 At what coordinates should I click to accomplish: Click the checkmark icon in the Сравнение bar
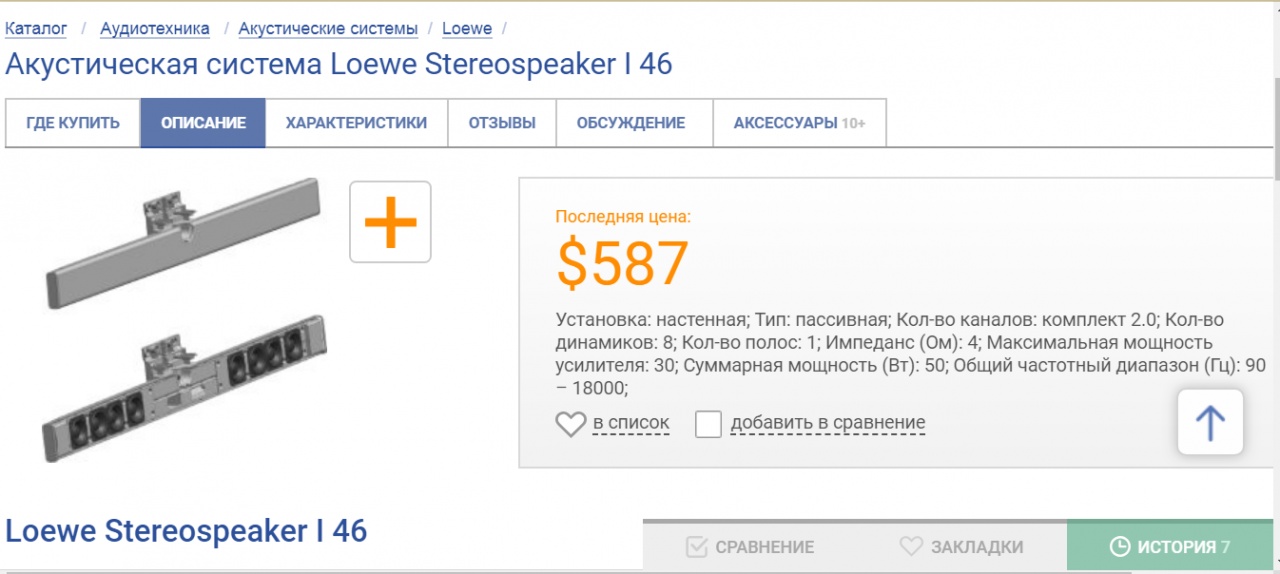[697, 547]
